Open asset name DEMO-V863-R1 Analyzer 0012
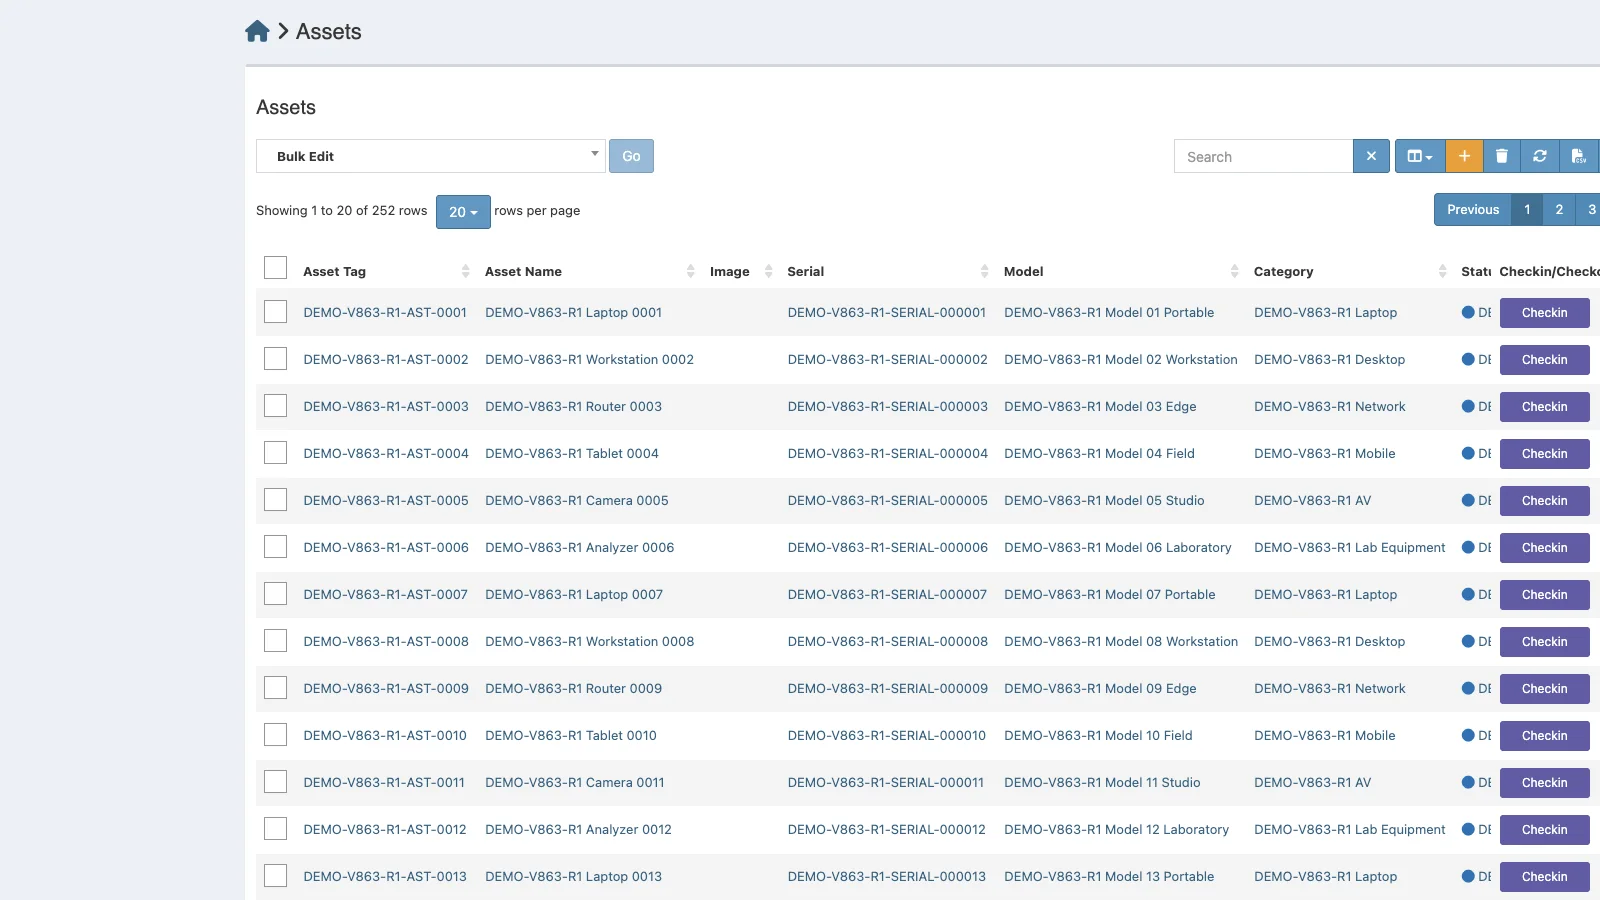1600x900 pixels. (578, 829)
